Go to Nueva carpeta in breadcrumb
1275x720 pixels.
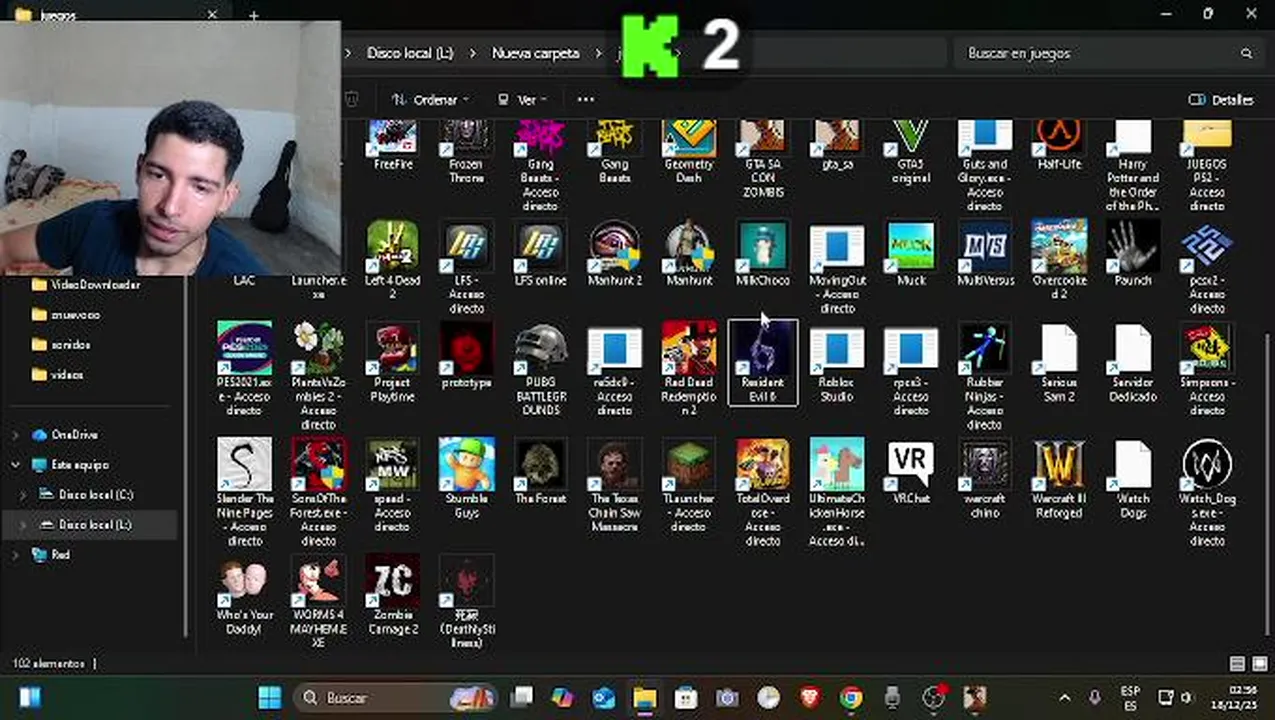click(535, 53)
